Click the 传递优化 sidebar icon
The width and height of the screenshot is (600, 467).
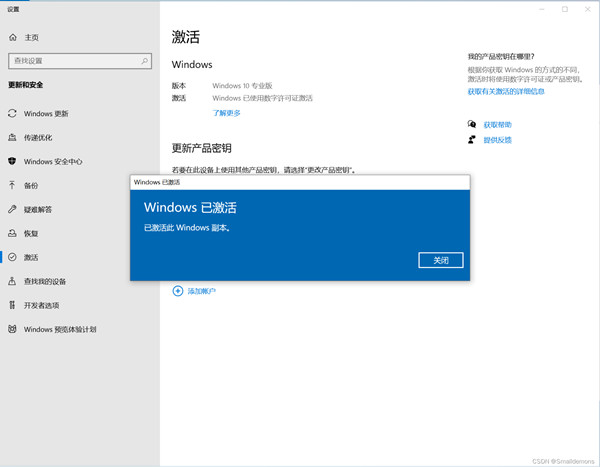click(x=12, y=137)
